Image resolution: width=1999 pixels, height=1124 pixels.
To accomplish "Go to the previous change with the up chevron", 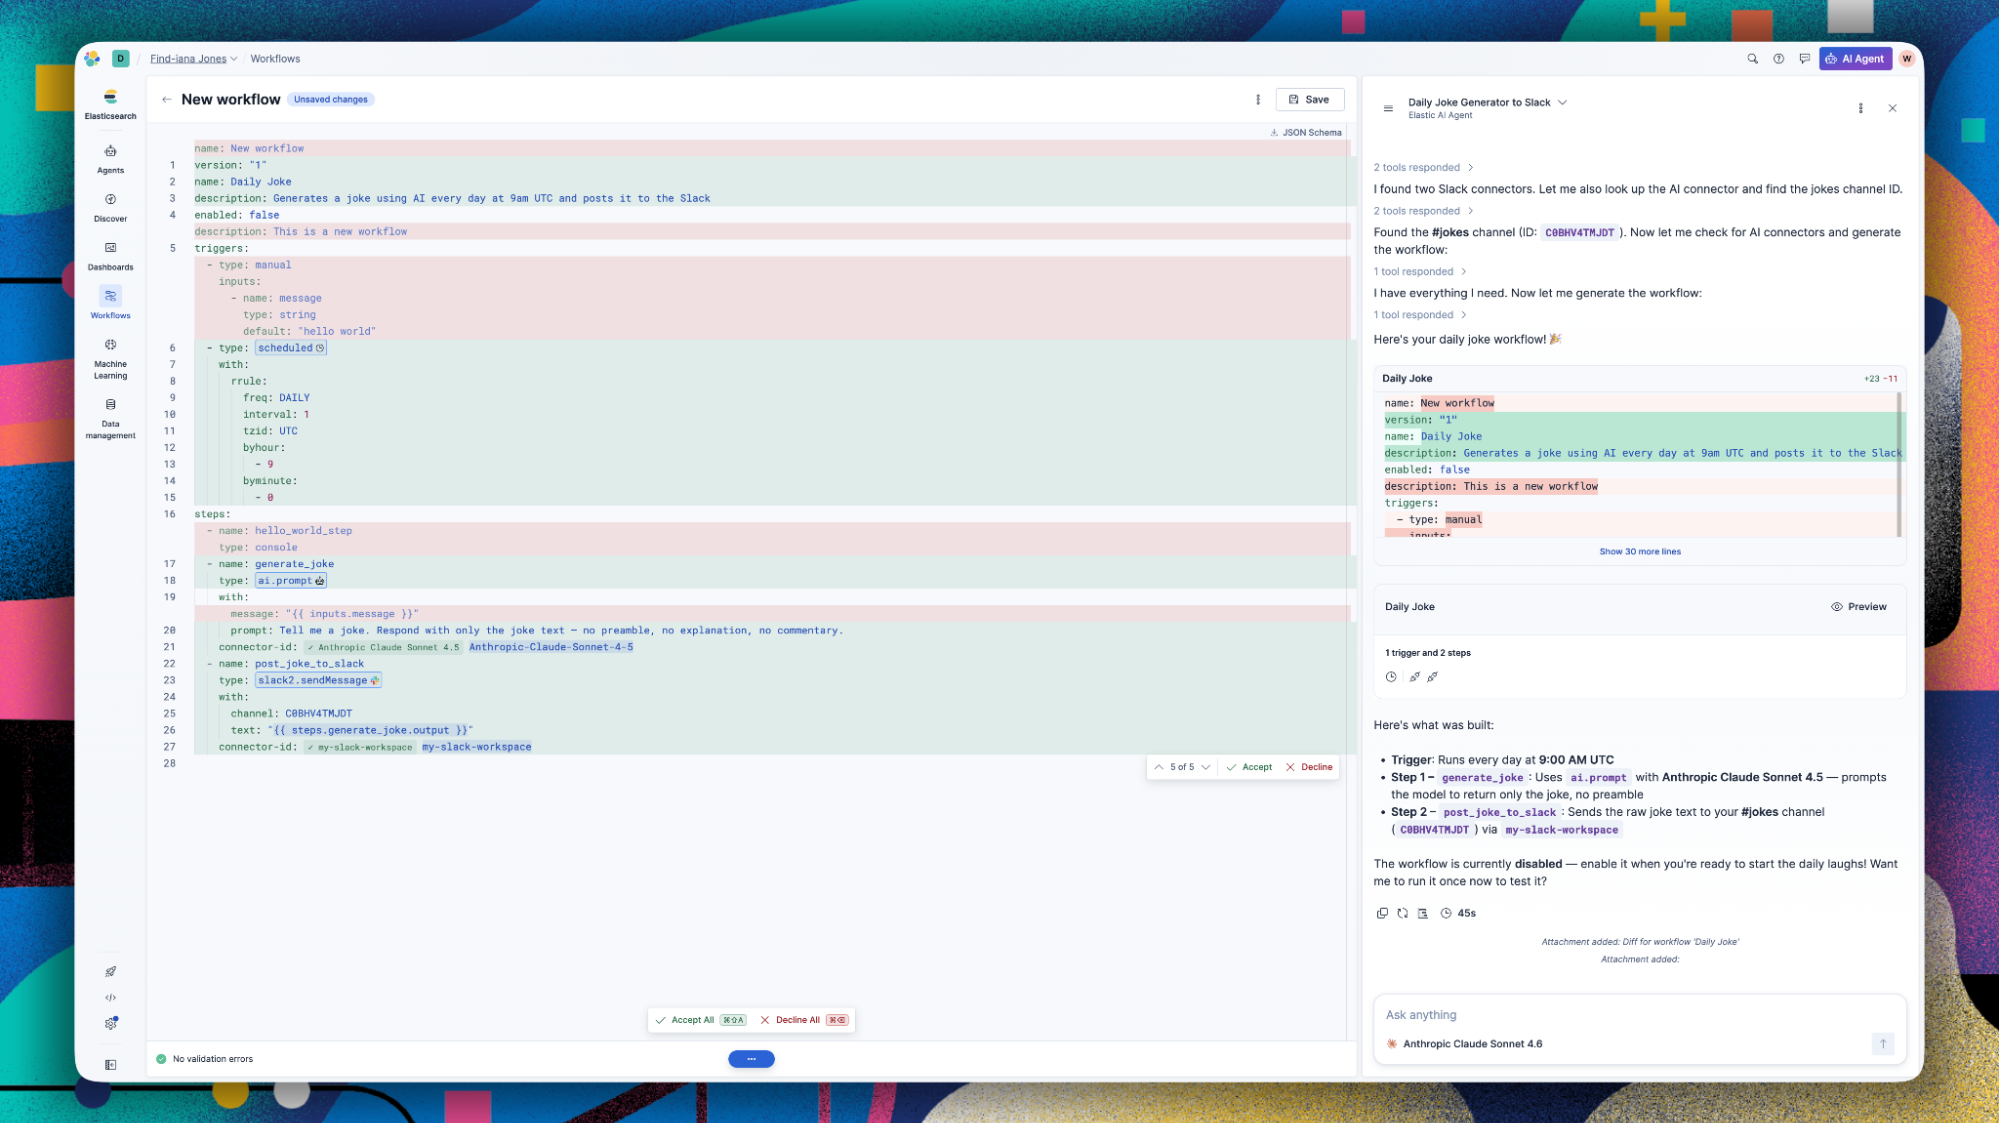I will click(1159, 767).
